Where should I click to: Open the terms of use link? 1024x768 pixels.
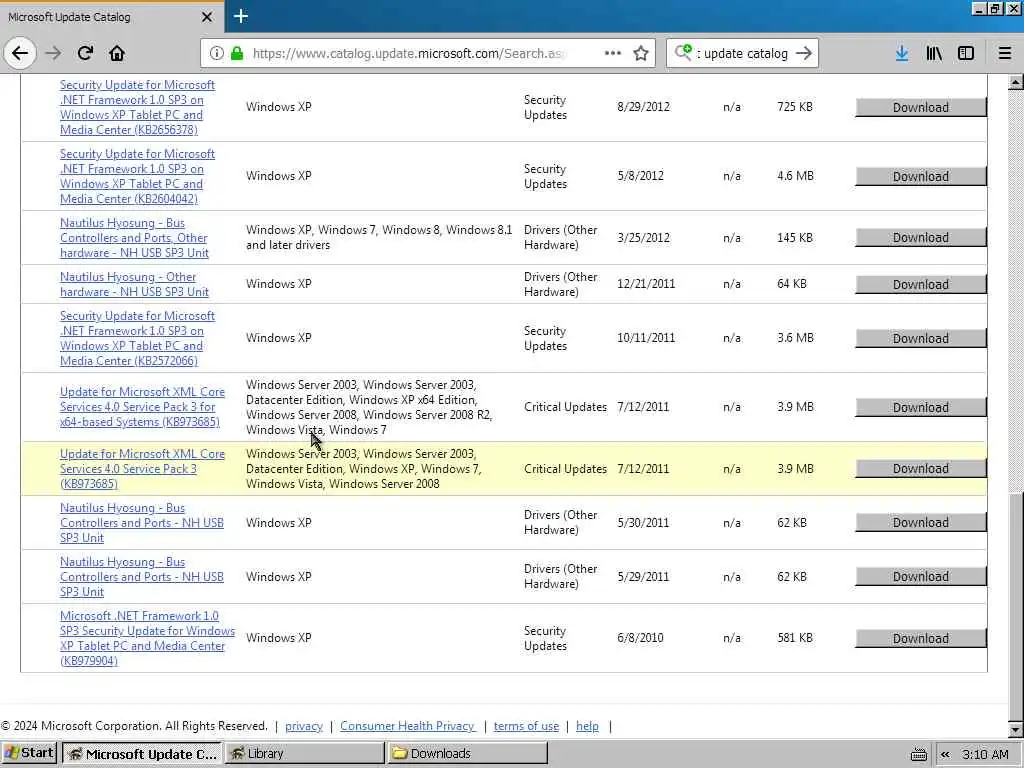point(526,726)
